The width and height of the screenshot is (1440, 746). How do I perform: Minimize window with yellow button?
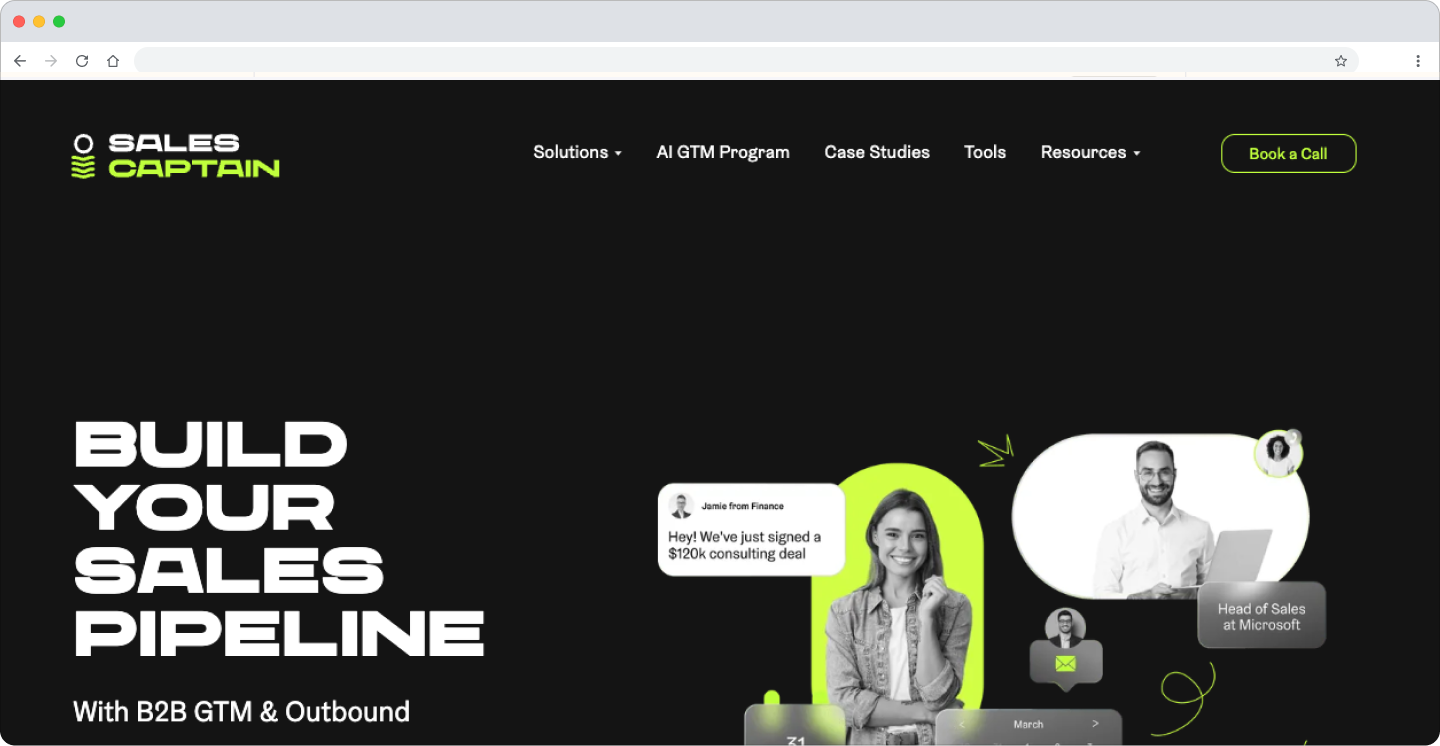(39, 21)
